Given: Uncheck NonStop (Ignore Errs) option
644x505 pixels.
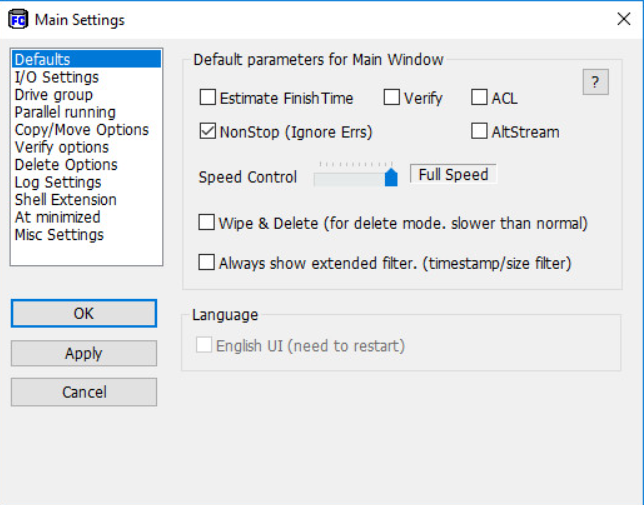Looking at the screenshot, I should (x=208, y=131).
